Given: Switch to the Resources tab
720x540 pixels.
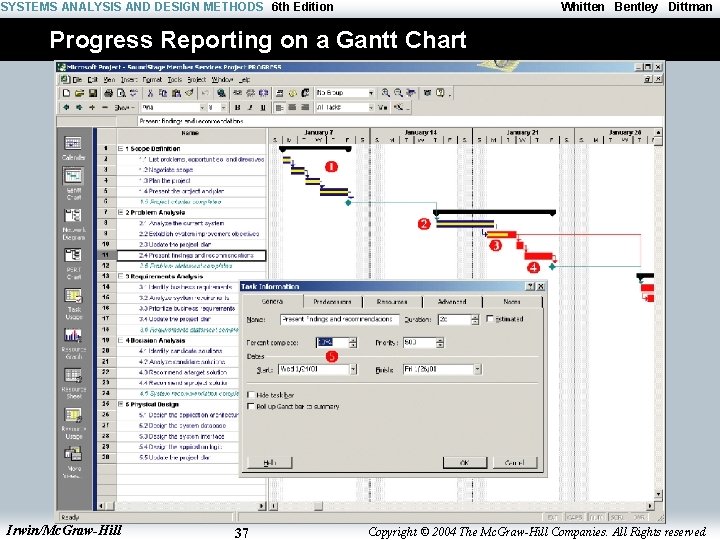Looking at the screenshot, I should point(392,302).
